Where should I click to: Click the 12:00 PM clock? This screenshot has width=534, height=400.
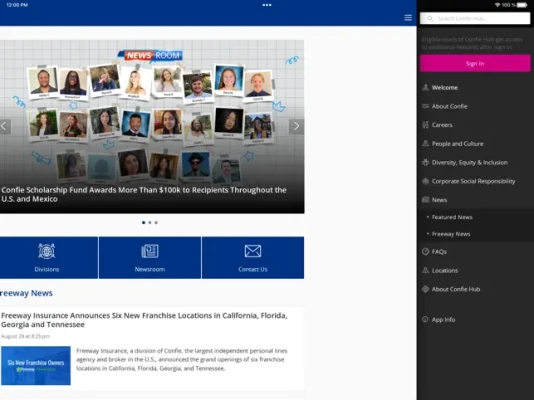point(17,5)
